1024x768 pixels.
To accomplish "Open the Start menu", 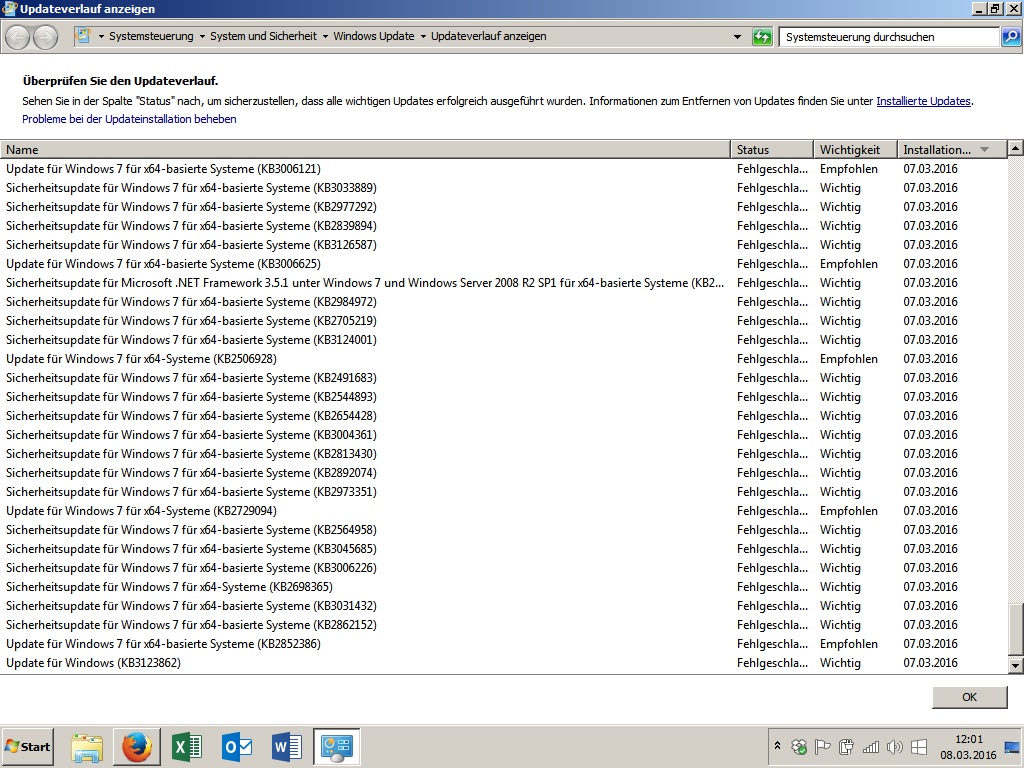I will [x=27, y=746].
